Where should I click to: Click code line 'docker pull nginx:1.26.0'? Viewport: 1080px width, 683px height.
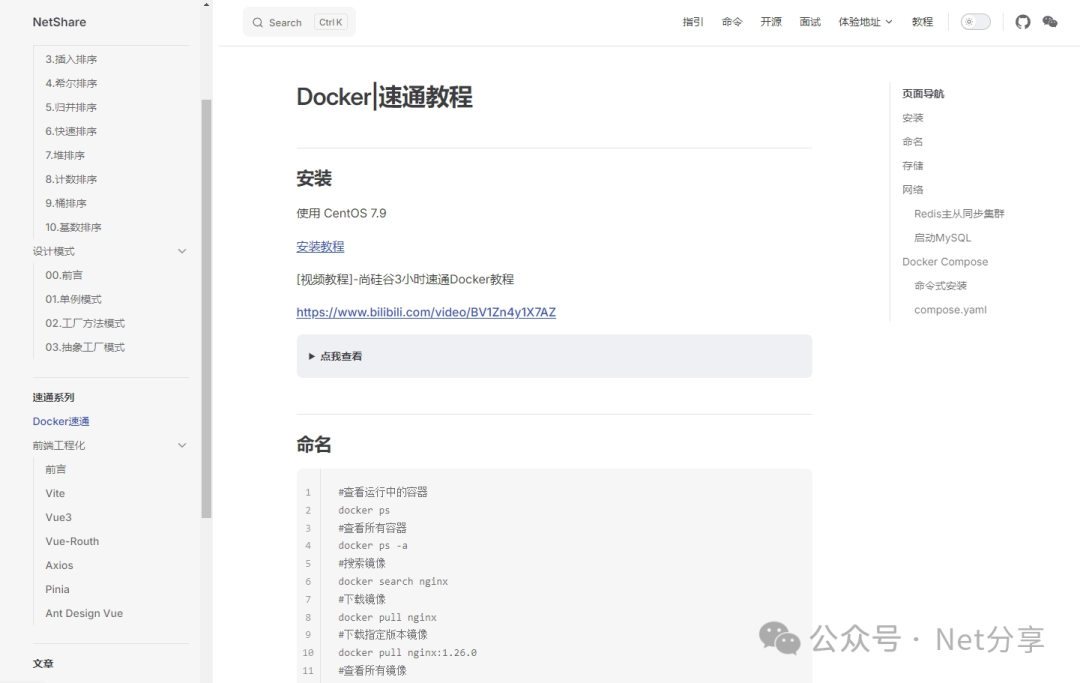[x=407, y=653]
